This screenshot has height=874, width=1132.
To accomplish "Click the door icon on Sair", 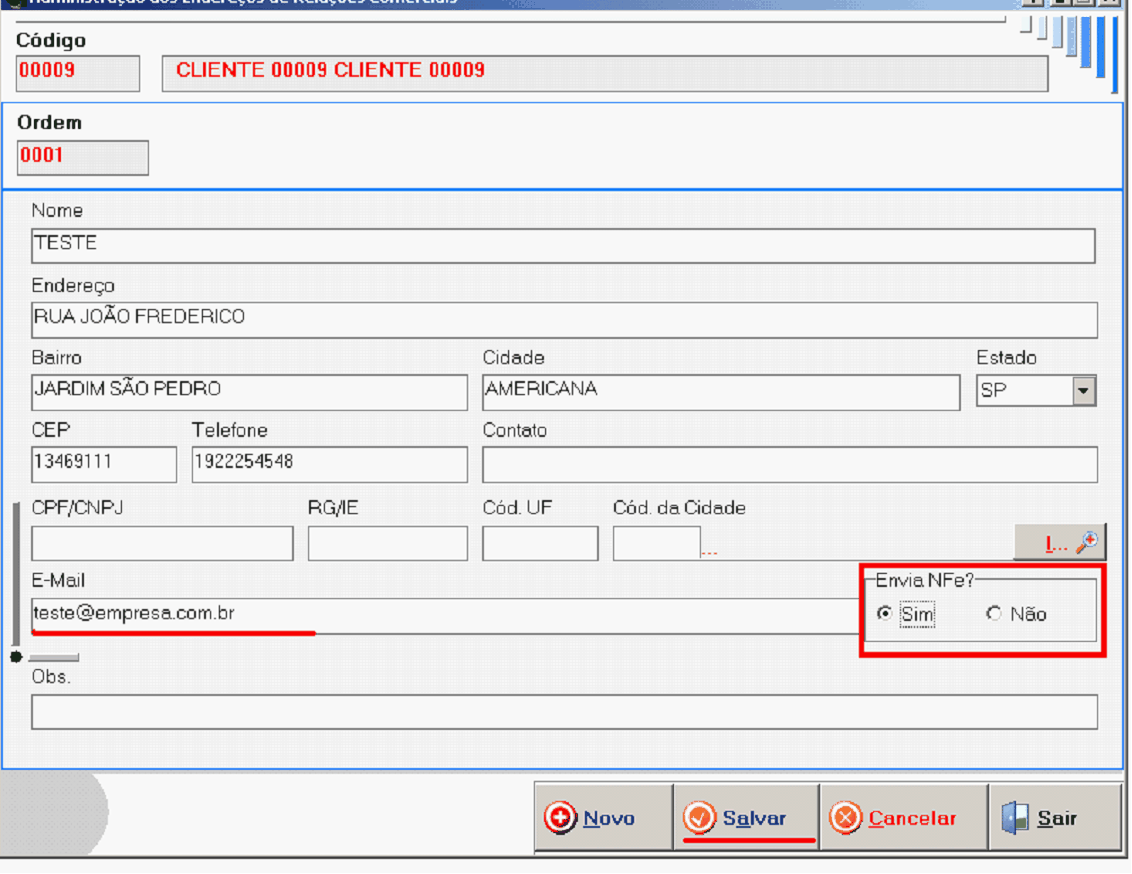I will coord(1014,818).
